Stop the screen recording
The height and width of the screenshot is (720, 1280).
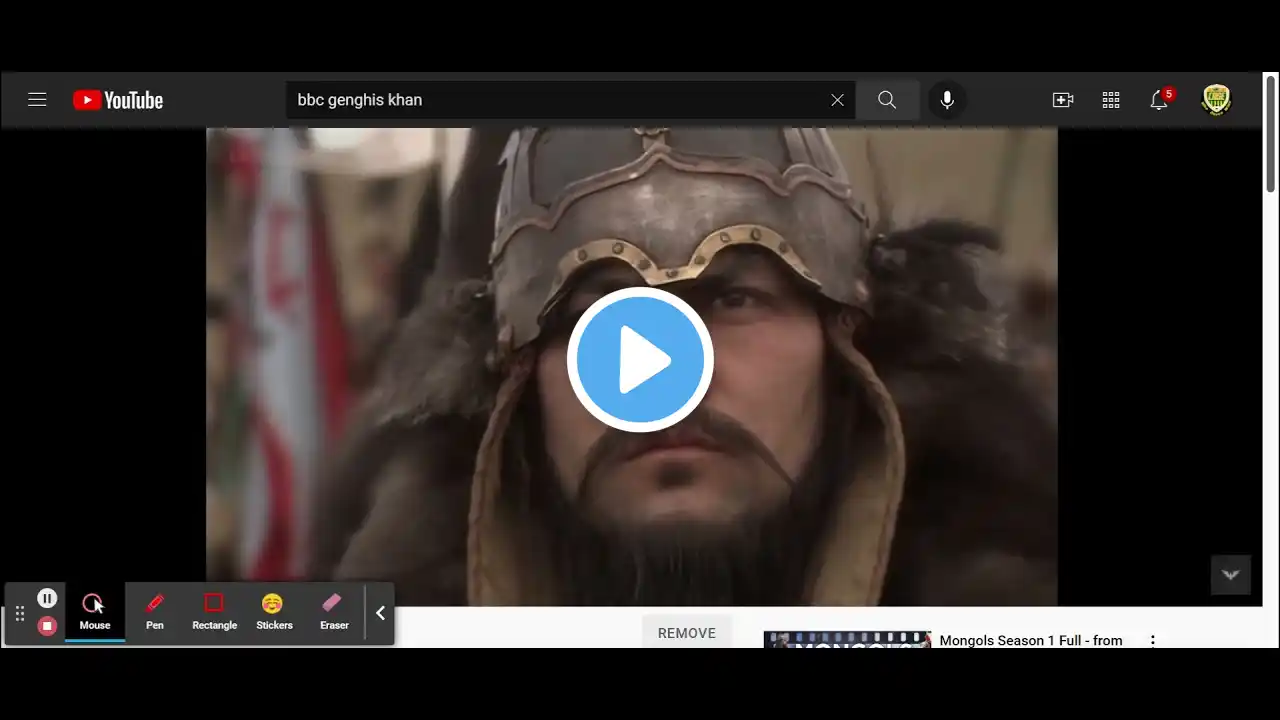(47, 626)
